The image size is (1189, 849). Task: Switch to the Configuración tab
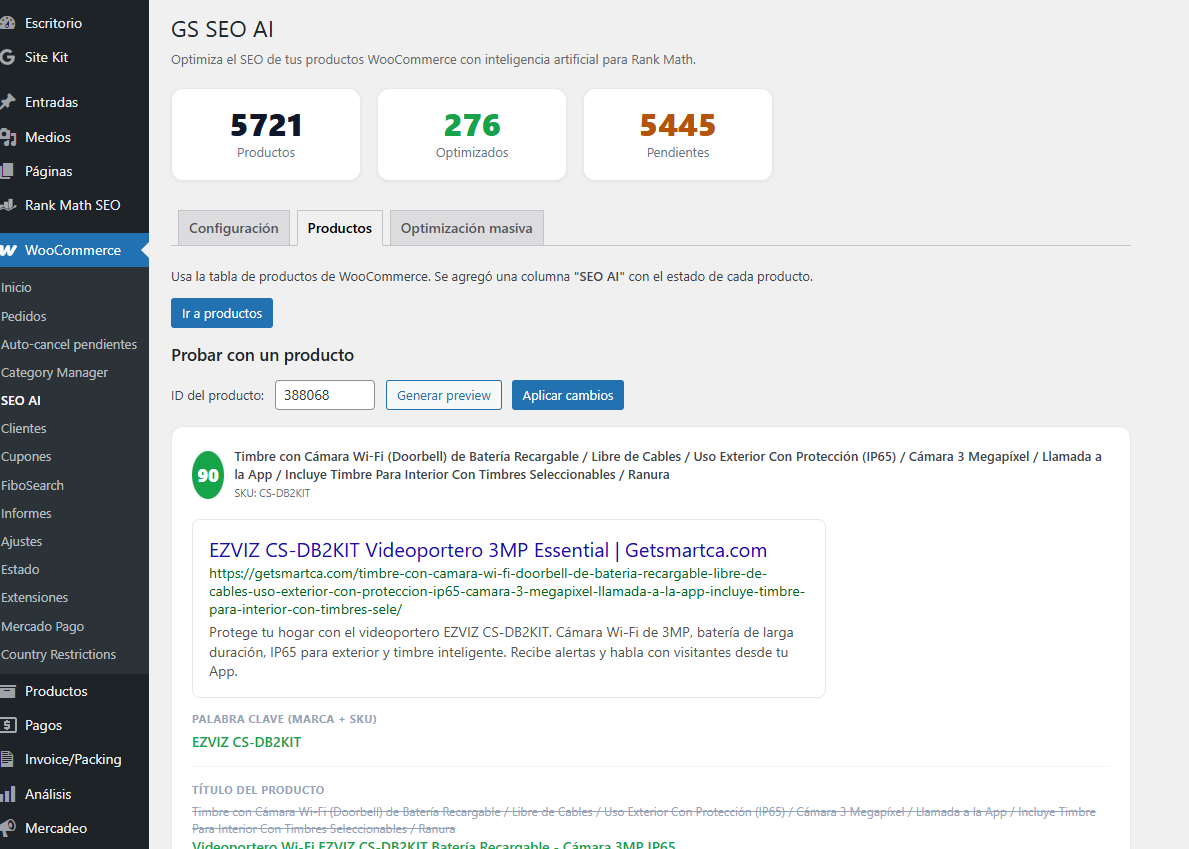[x=233, y=228]
